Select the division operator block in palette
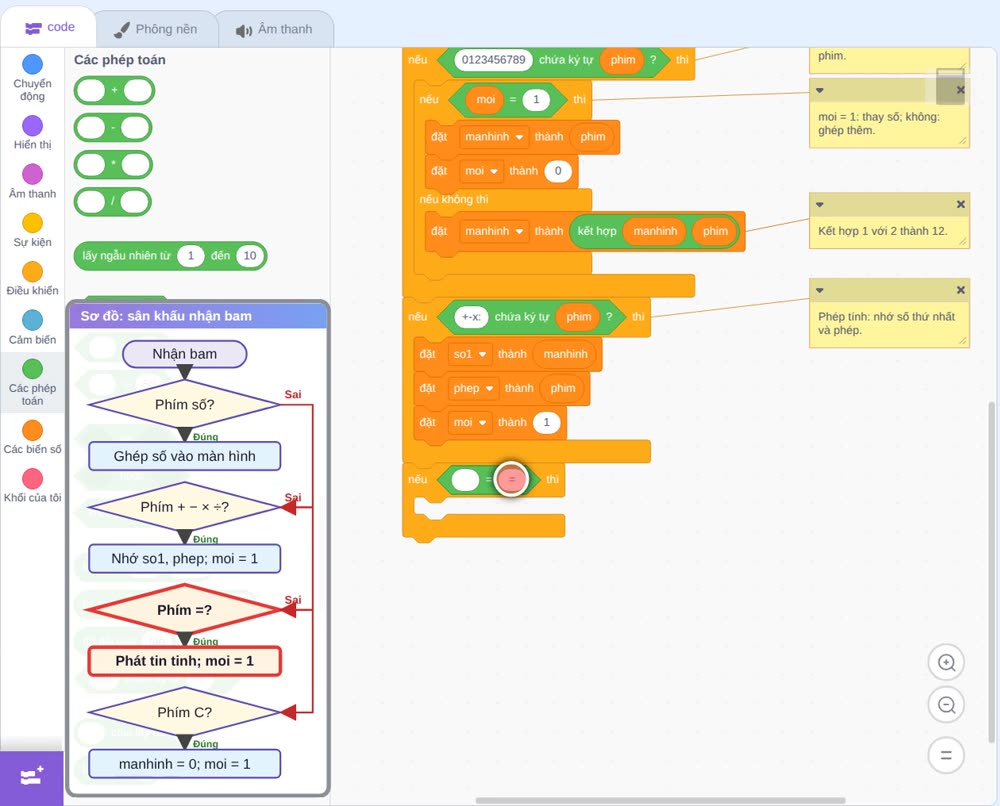Image resolution: width=1000 pixels, height=806 pixels. tap(113, 202)
